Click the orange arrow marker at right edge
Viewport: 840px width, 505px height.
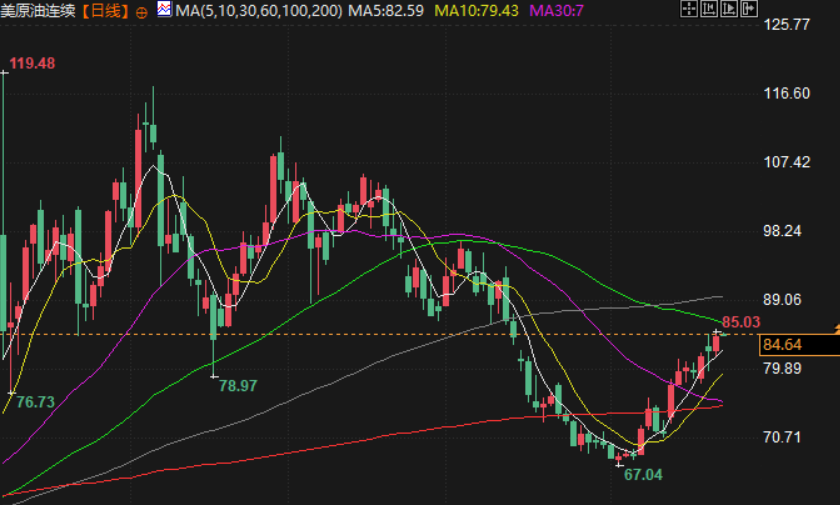pos(837,328)
